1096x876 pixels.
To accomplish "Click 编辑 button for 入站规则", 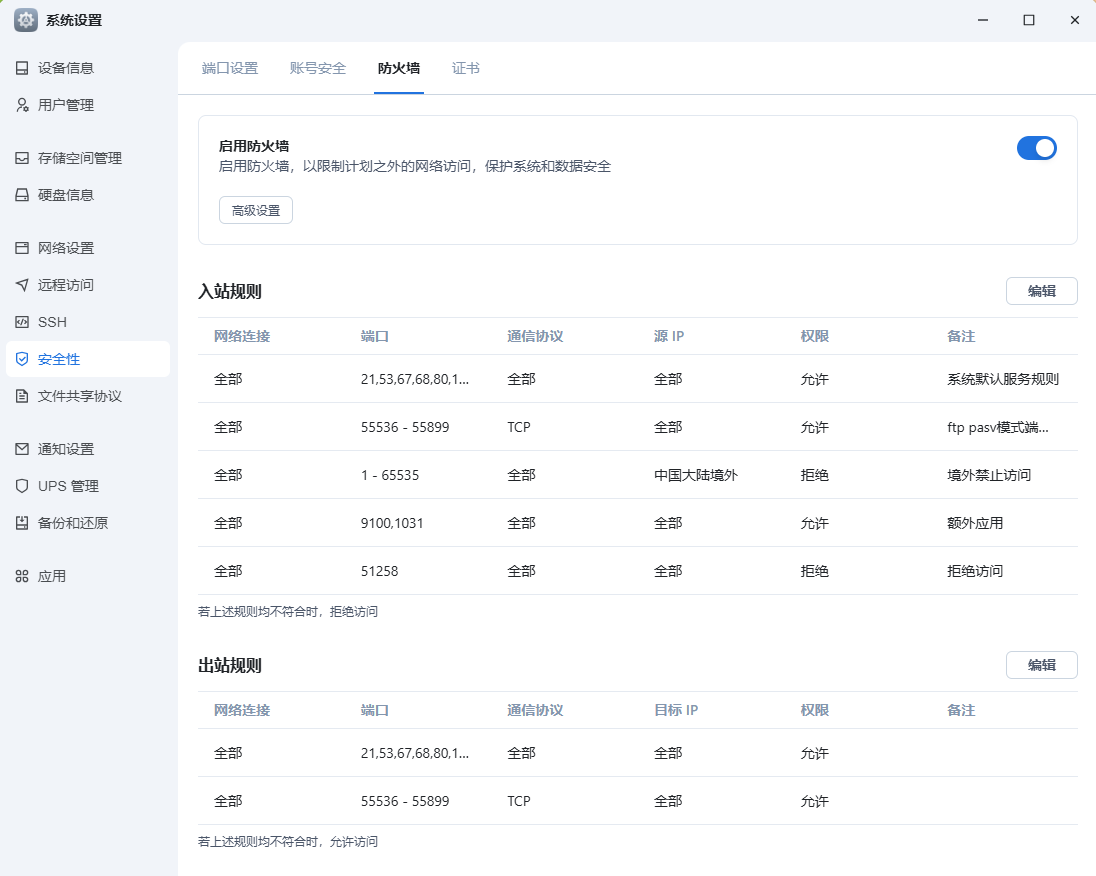I will tap(1041, 291).
